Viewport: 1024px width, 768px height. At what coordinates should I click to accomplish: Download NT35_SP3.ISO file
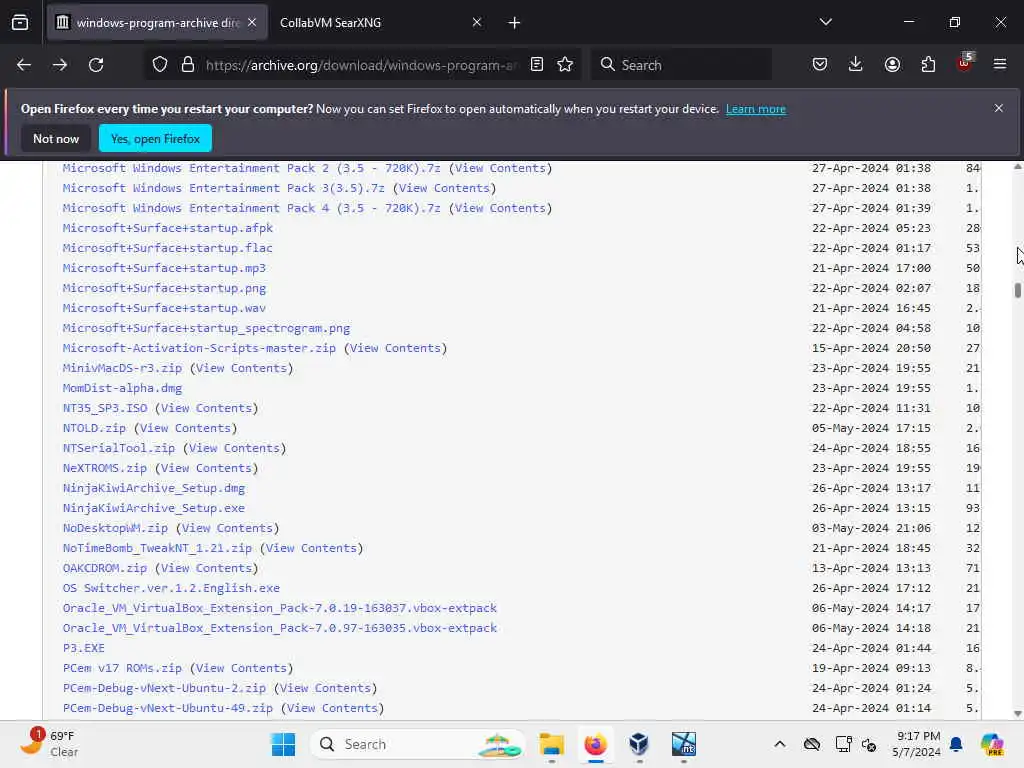pos(105,408)
